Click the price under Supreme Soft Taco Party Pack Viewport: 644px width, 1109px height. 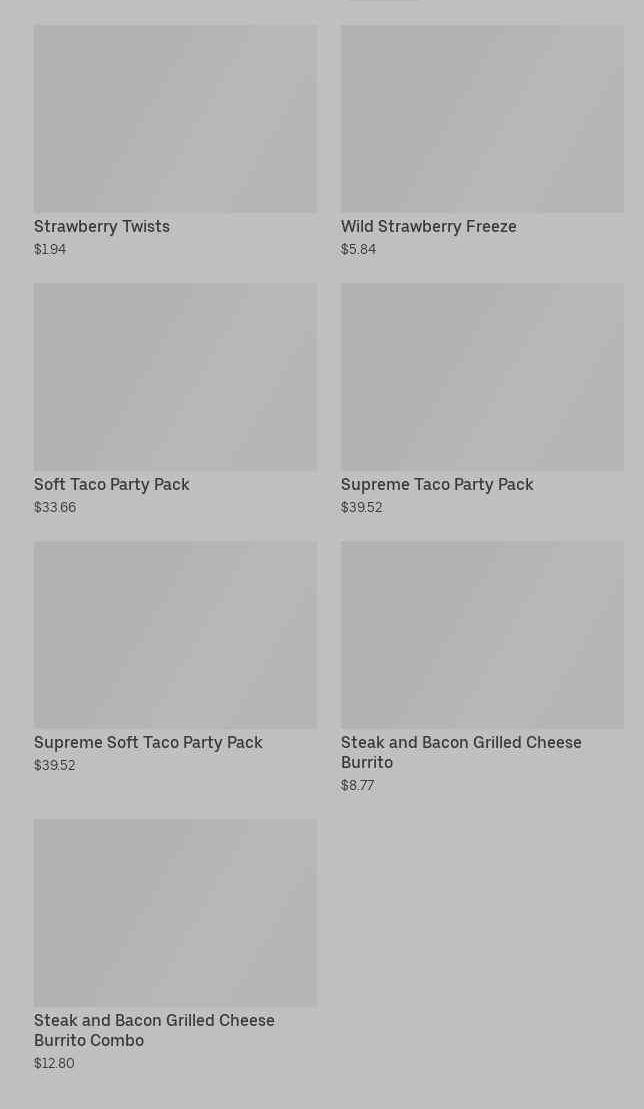point(55,766)
